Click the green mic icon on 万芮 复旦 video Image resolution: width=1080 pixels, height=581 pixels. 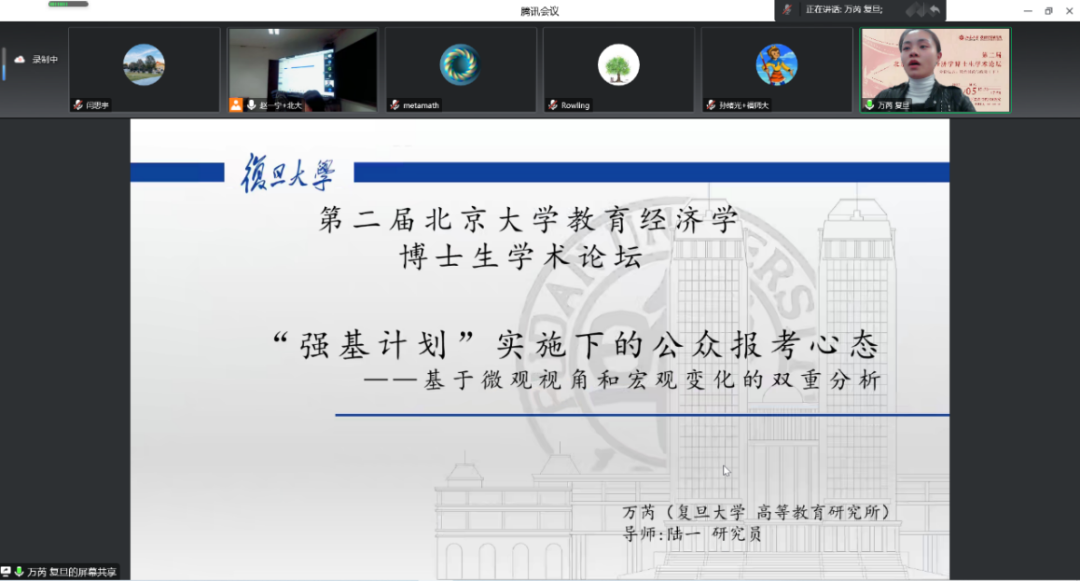[x=869, y=105]
